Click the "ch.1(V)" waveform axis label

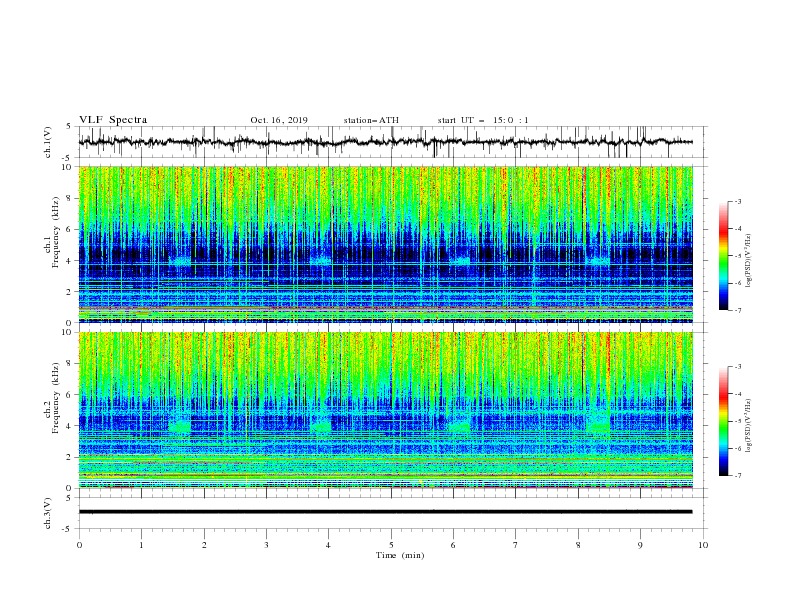(x=48, y=142)
